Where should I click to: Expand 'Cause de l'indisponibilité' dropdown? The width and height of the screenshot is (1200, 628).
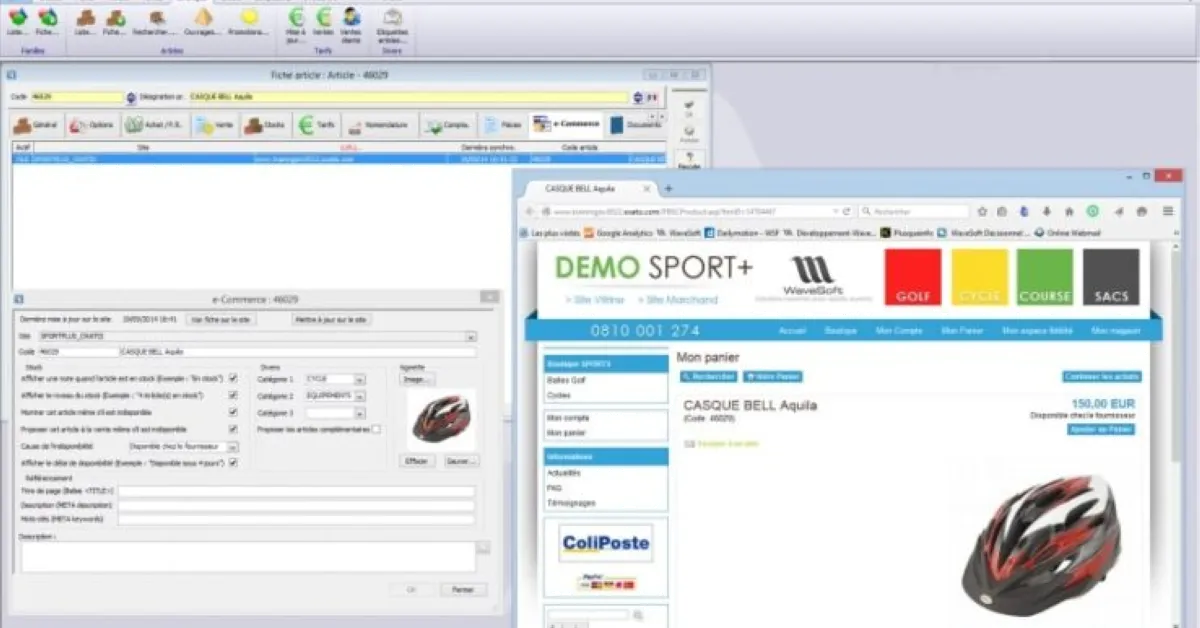[x=234, y=446]
